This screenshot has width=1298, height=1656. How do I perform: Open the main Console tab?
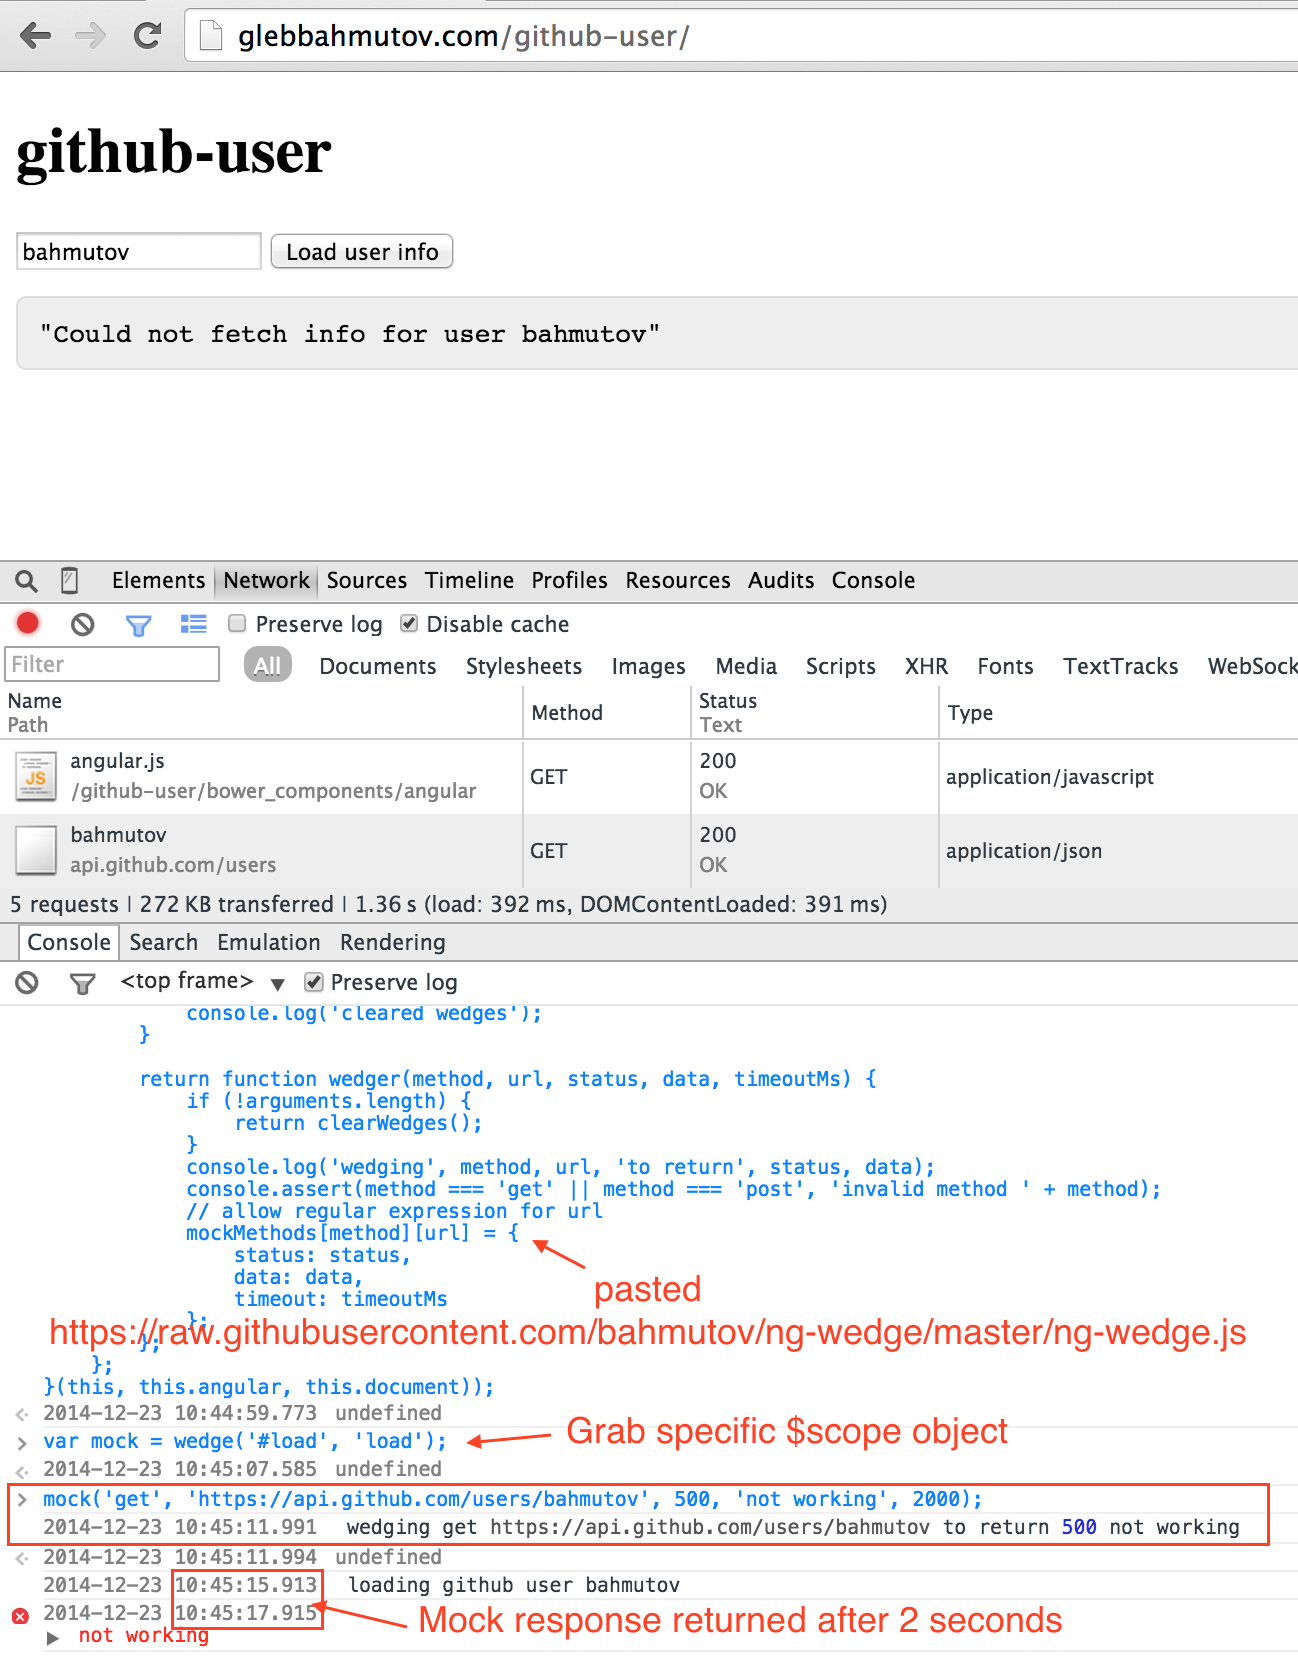point(873,580)
